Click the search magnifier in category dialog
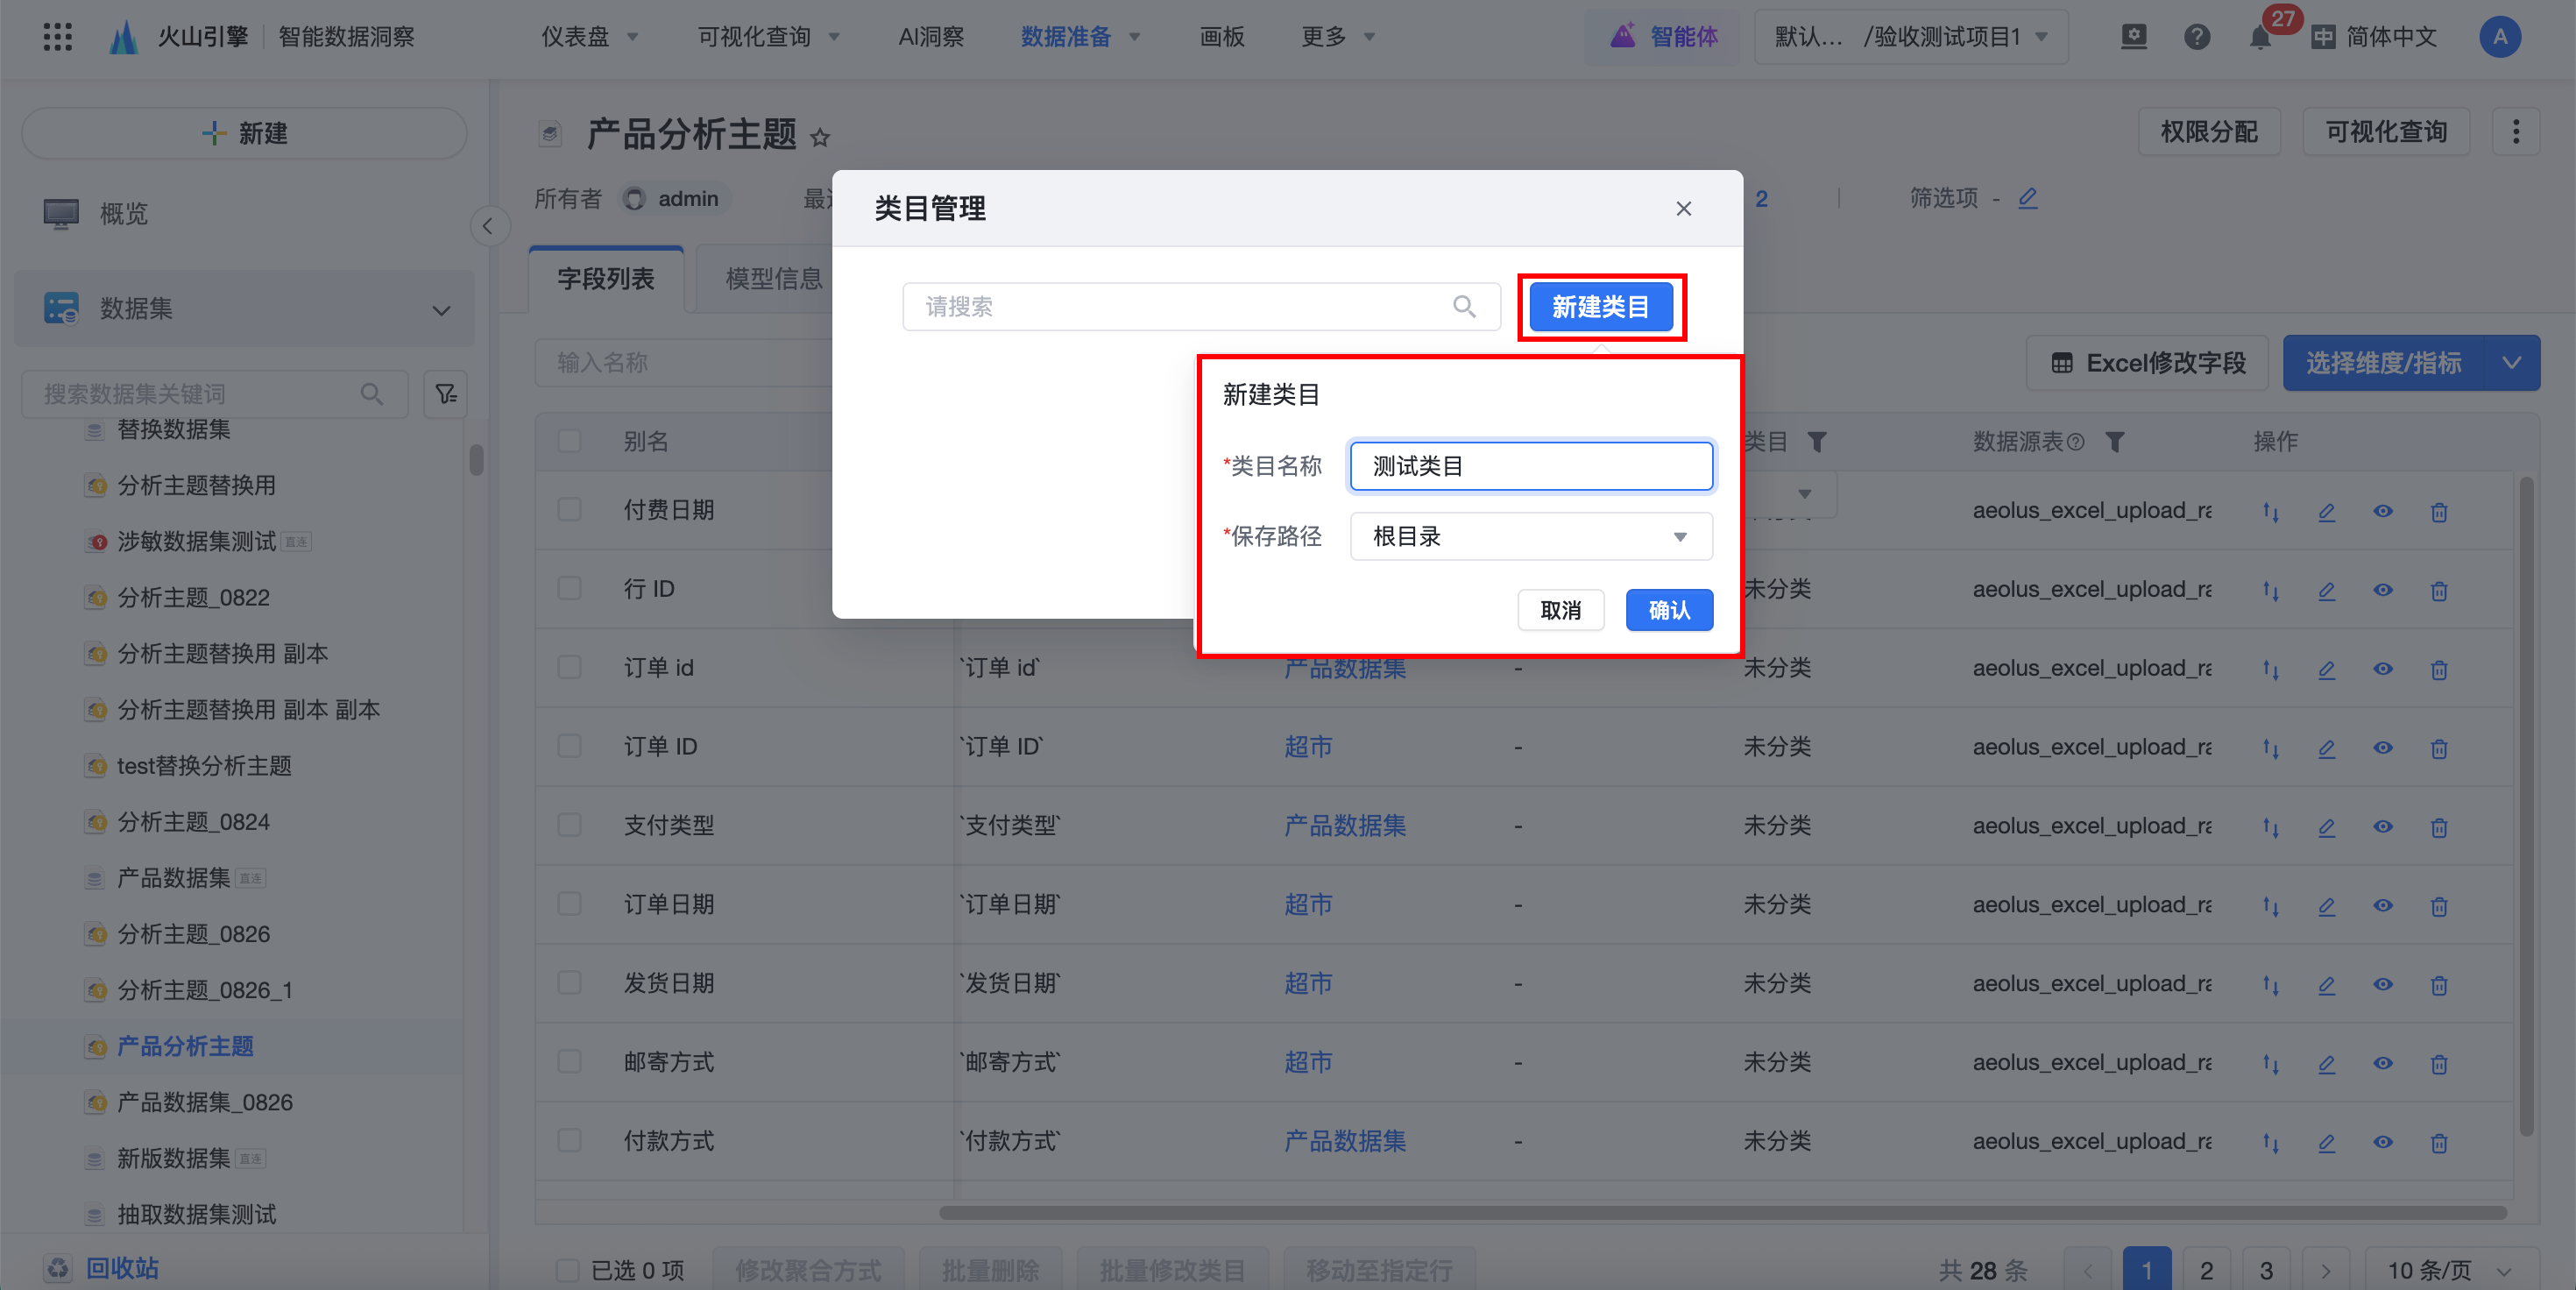This screenshot has width=2576, height=1290. coord(1464,307)
